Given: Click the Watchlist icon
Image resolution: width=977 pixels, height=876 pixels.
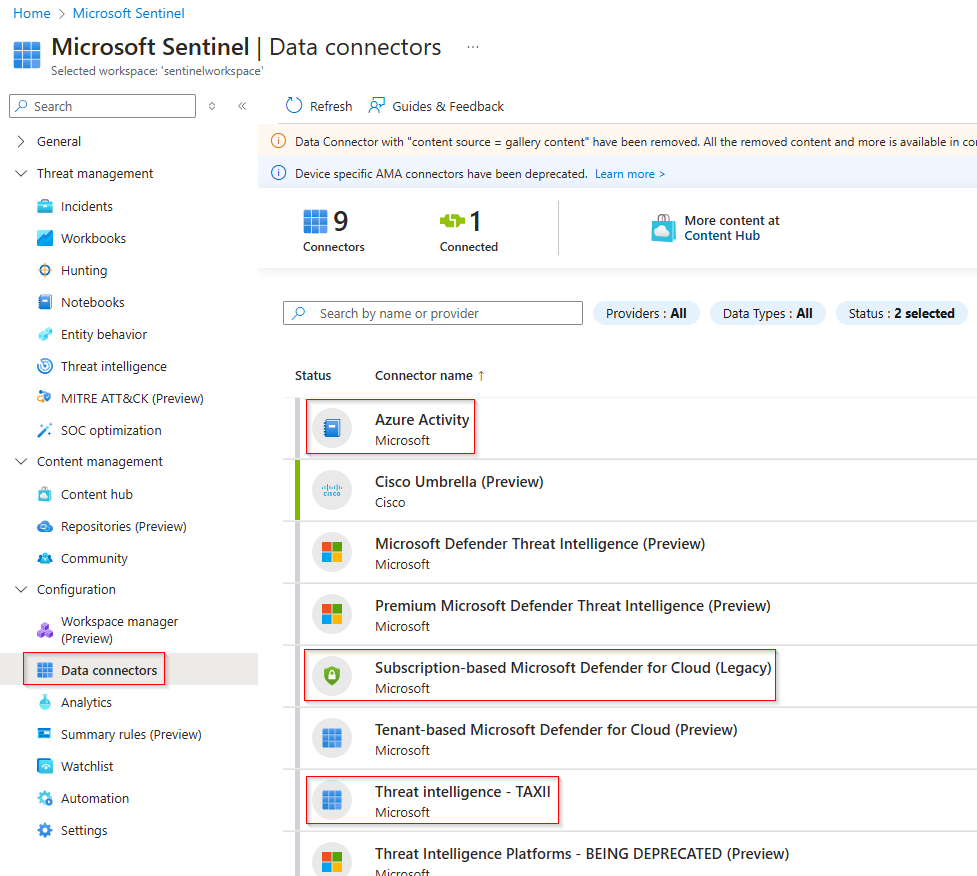Looking at the screenshot, I should [45, 767].
